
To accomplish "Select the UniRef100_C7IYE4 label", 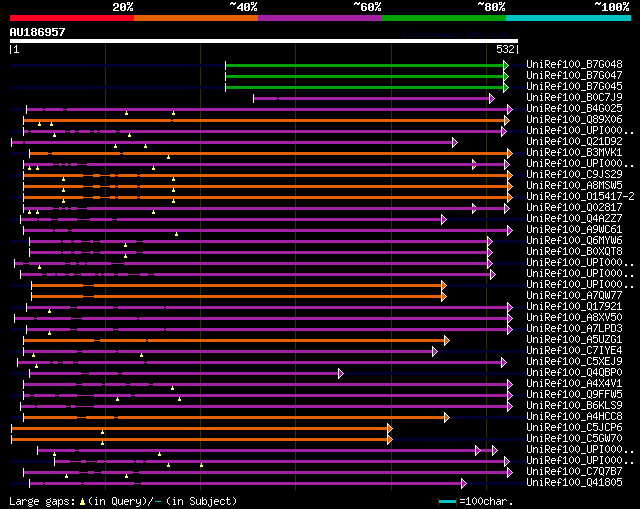I will tap(574, 350).
